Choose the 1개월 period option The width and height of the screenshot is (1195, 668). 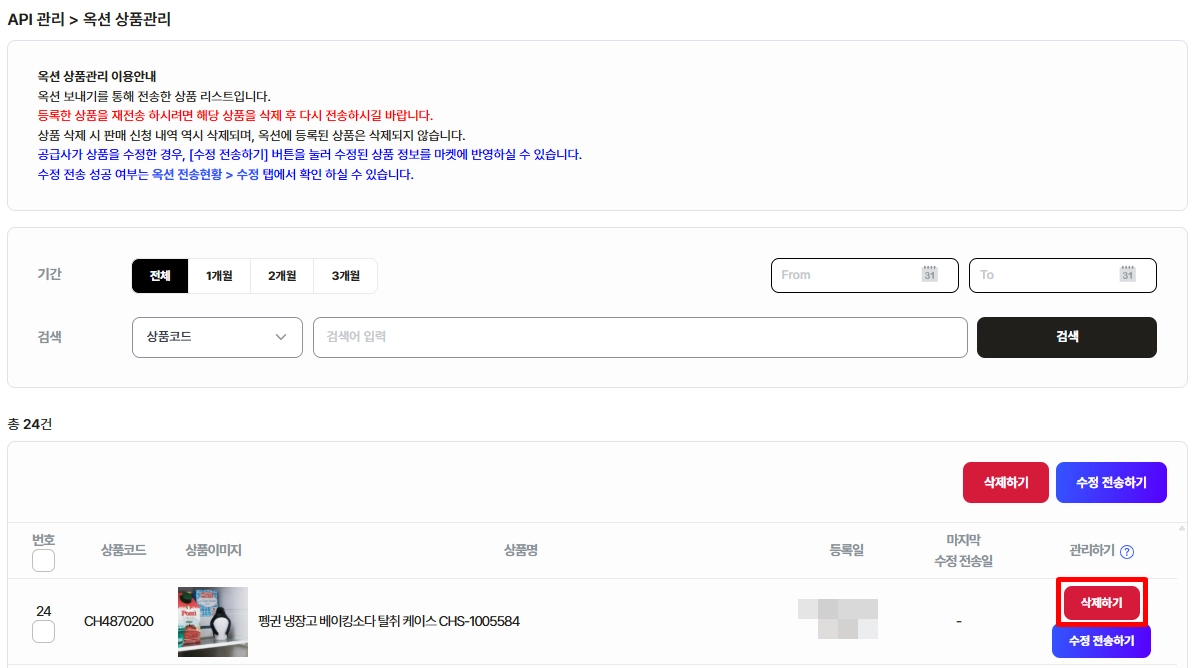tap(219, 276)
